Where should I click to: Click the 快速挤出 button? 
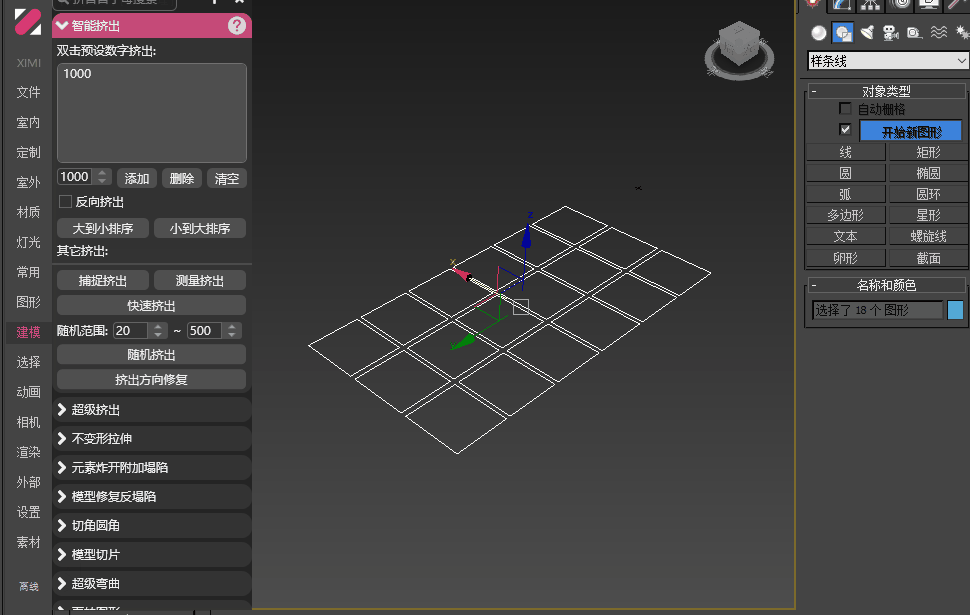tap(152, 306)
